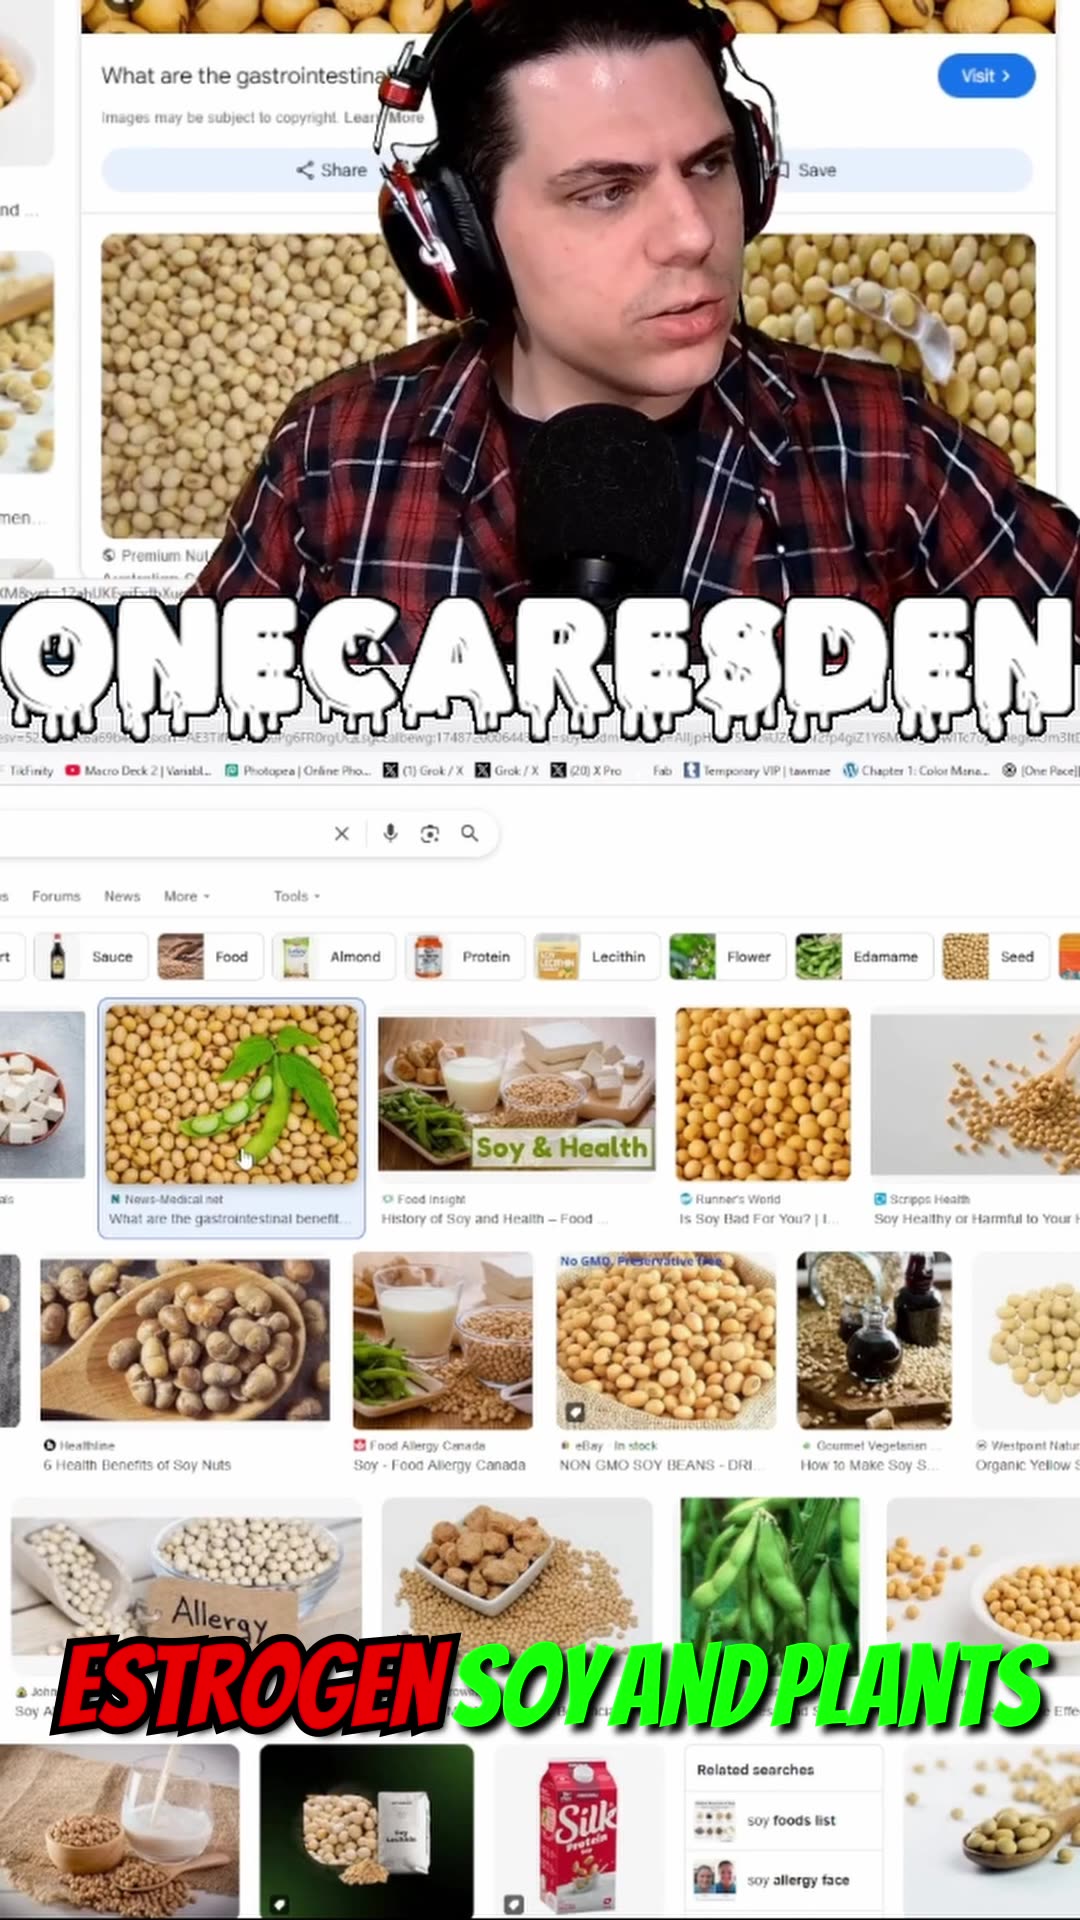
Task: Open the eBay Non GMO soy beans image
Action: pyautogui.click(x=666, y=1340)
